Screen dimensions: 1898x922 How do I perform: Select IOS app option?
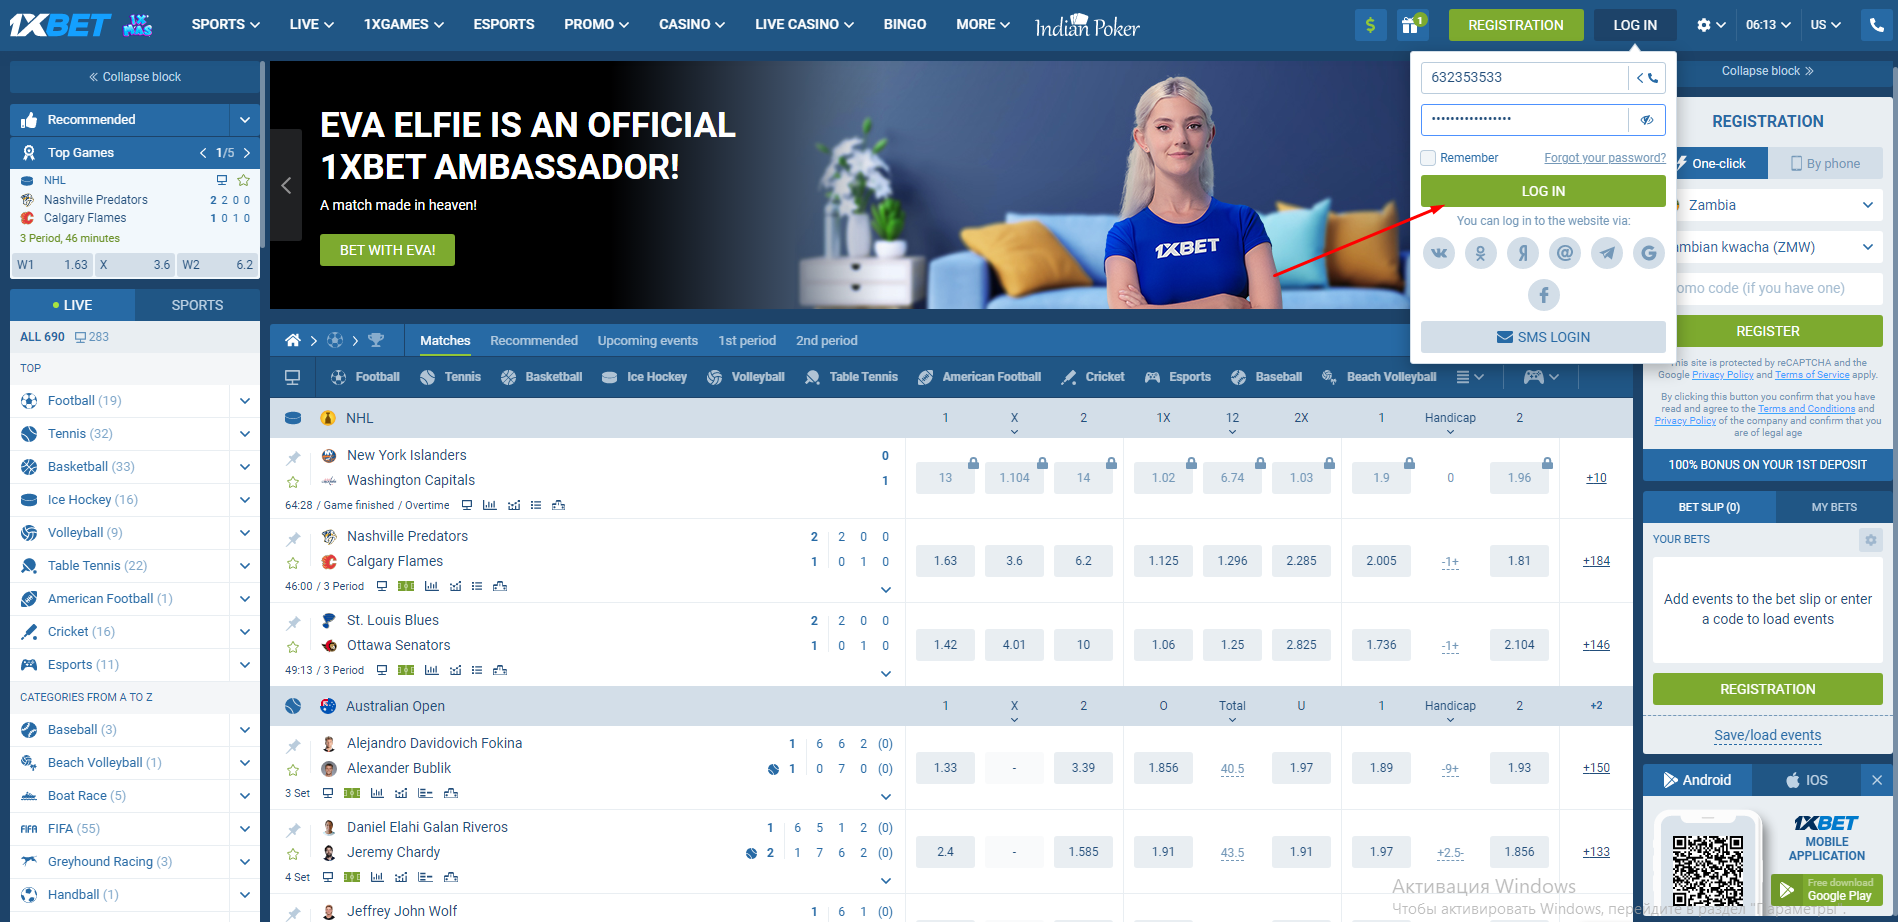[1806, 780]
